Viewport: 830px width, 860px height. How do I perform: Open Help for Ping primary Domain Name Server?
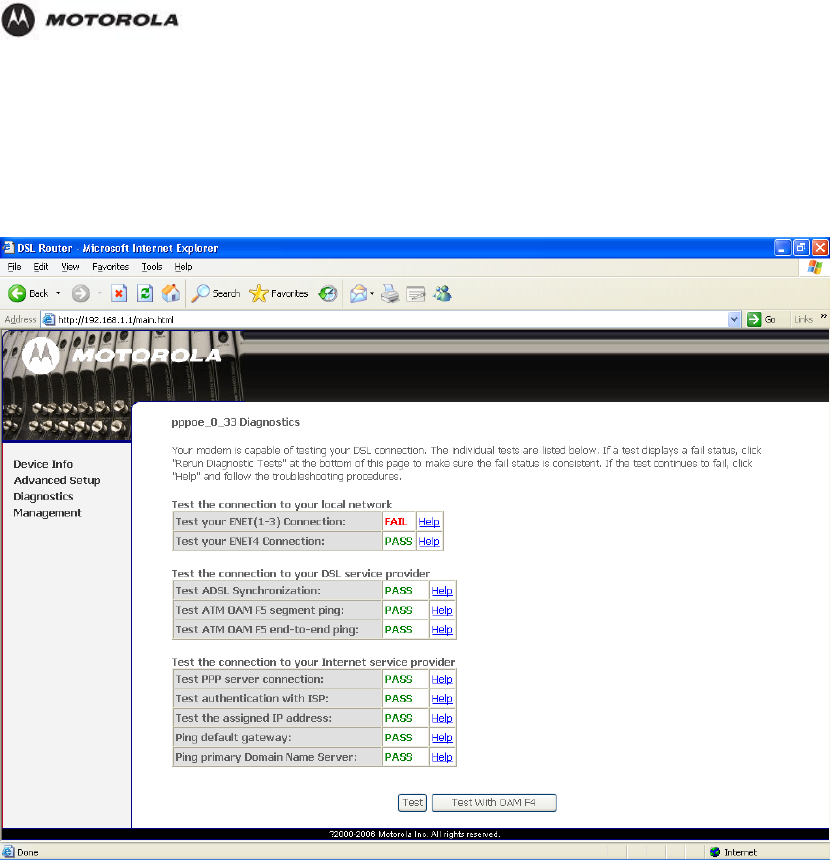(442, 757)
